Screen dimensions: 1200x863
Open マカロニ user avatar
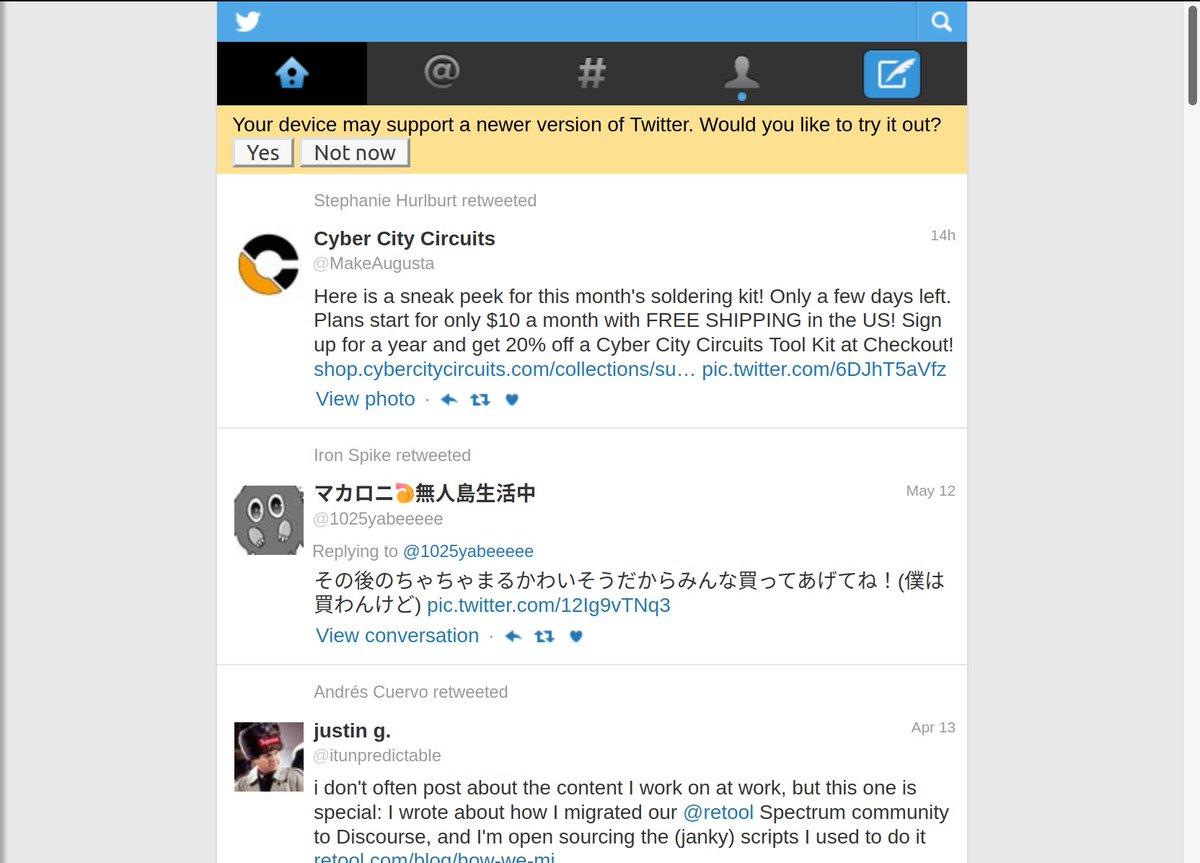269,520
